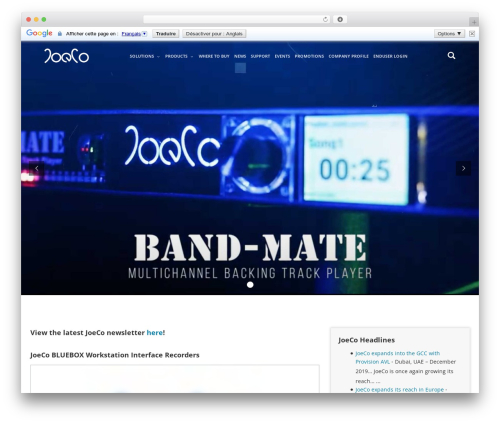
Task: Click the JoeCo logo in header
Action: point(67,56)
